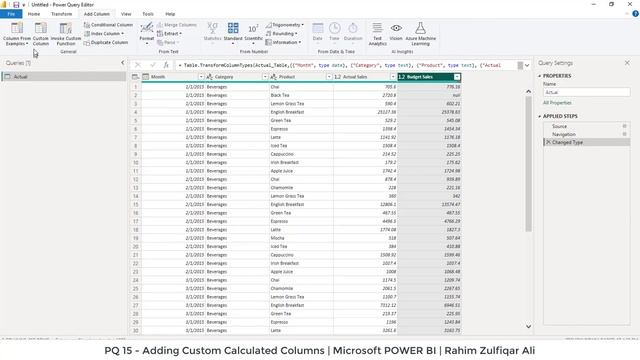Expand the Extract dropdown

180,33
